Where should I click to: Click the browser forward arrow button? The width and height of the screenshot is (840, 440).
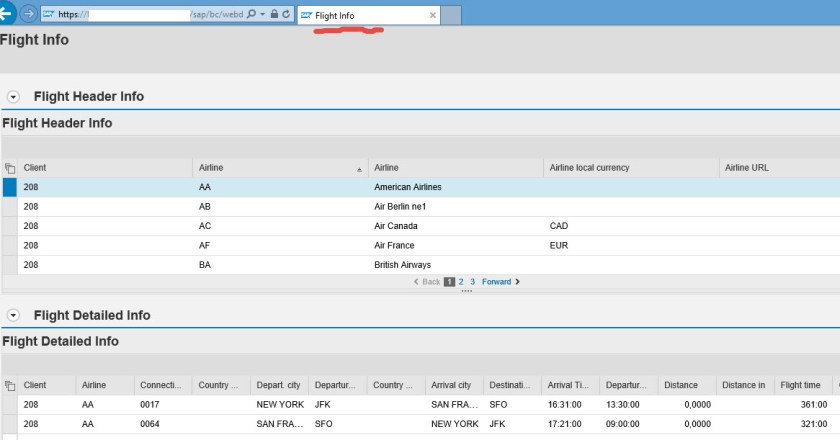pos(28,15)
